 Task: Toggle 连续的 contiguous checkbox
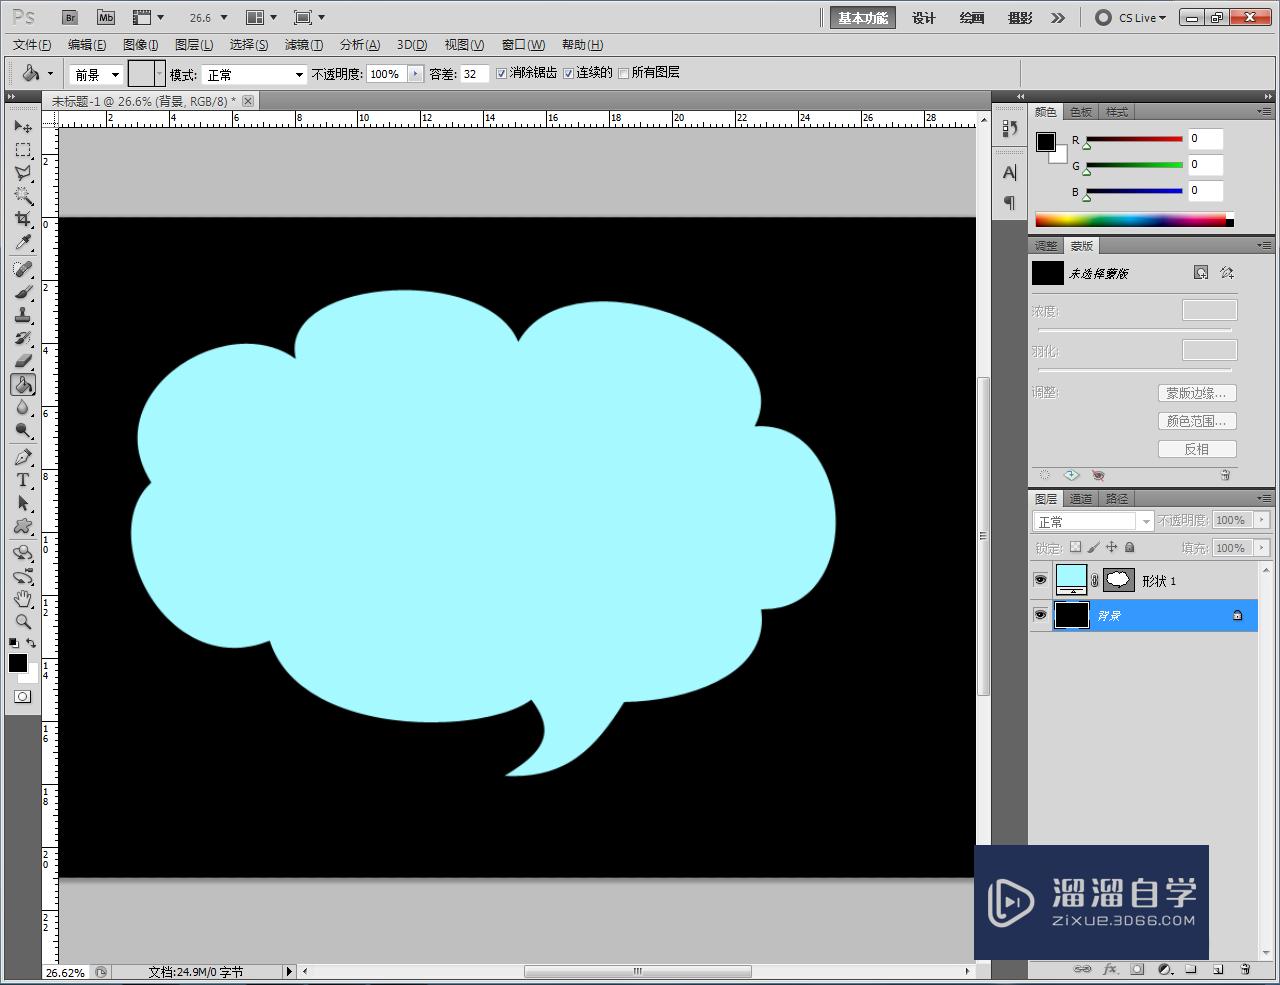(x=569, y=73)
